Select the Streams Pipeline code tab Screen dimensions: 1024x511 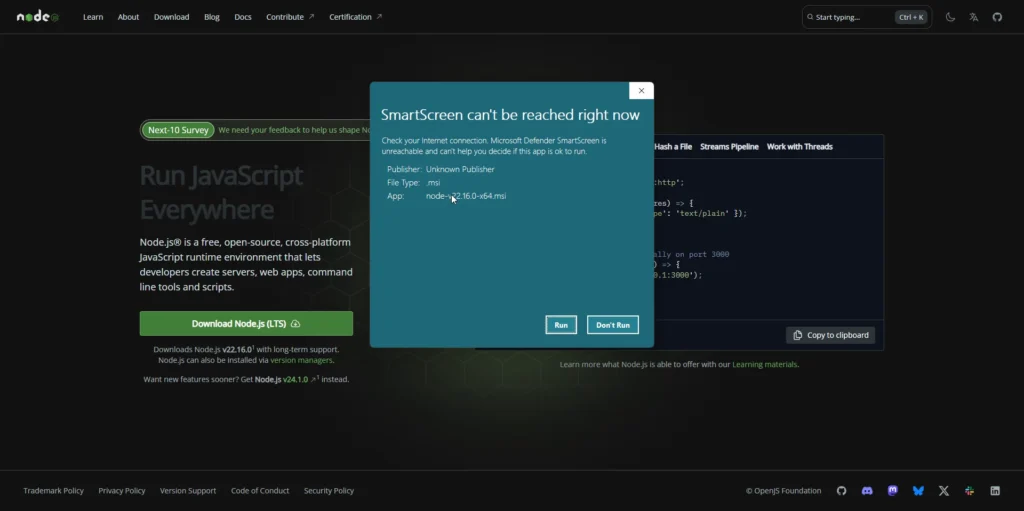coord(729,147)
